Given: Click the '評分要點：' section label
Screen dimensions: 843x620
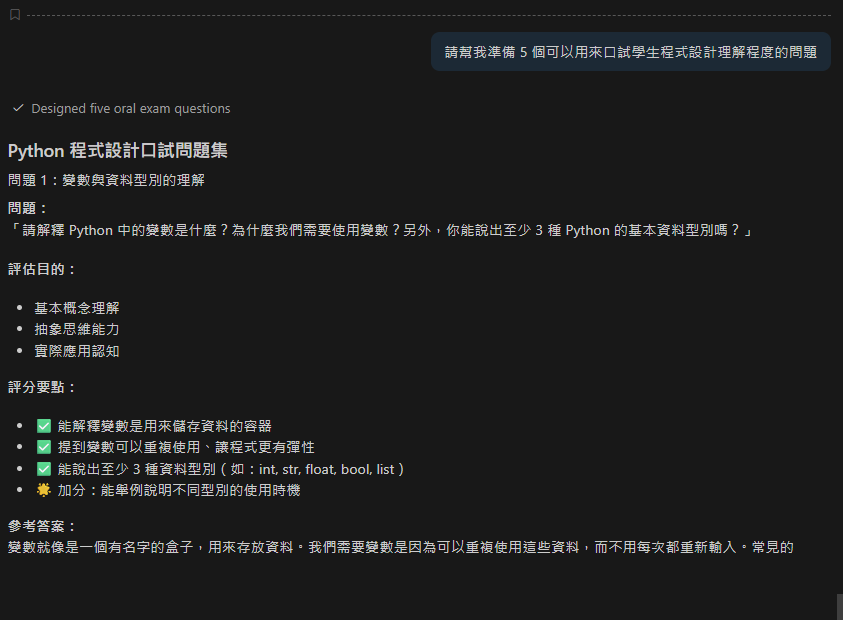Looking at the screenshot, I should click(x=42, y=387).
